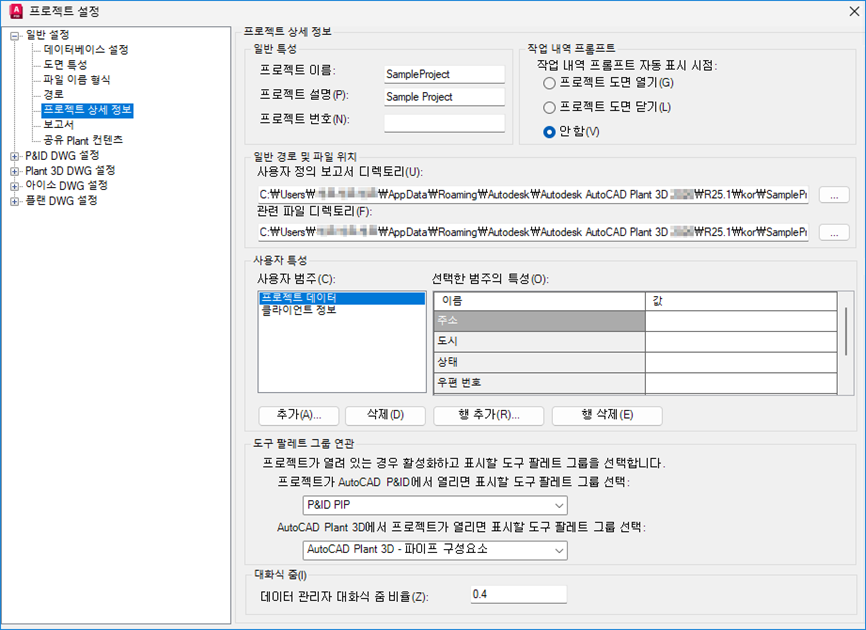Click the value cell for 도시

click(741, 342)
